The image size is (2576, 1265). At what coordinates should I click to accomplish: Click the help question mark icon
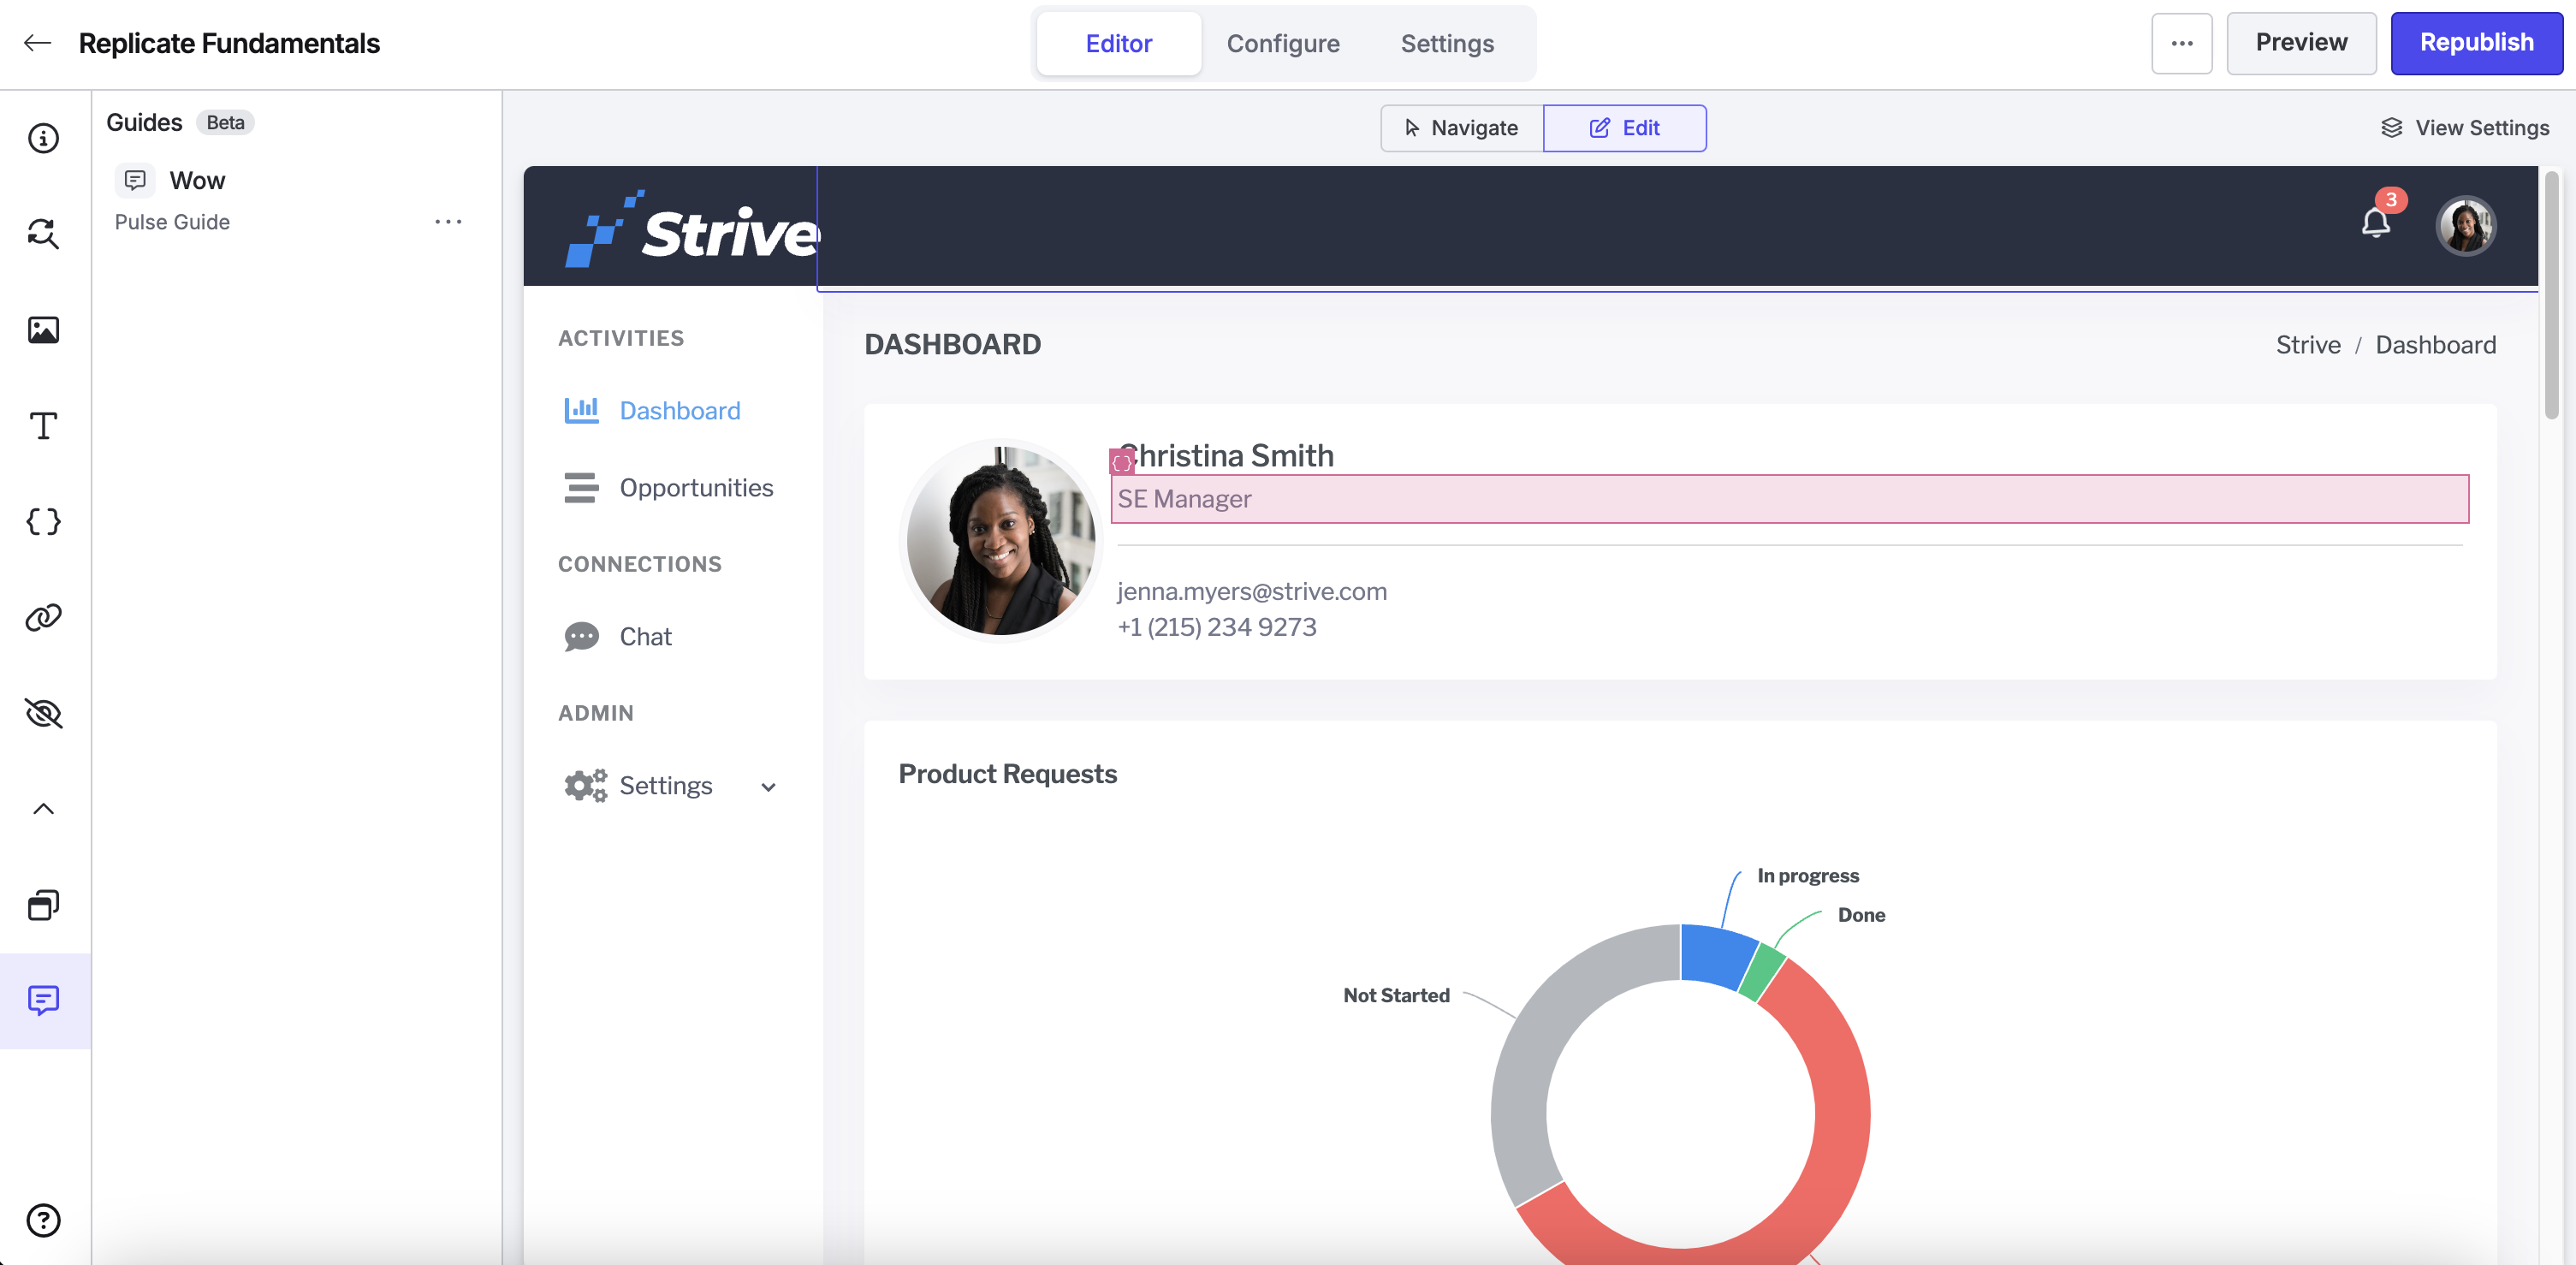[x=43, y=1220]
